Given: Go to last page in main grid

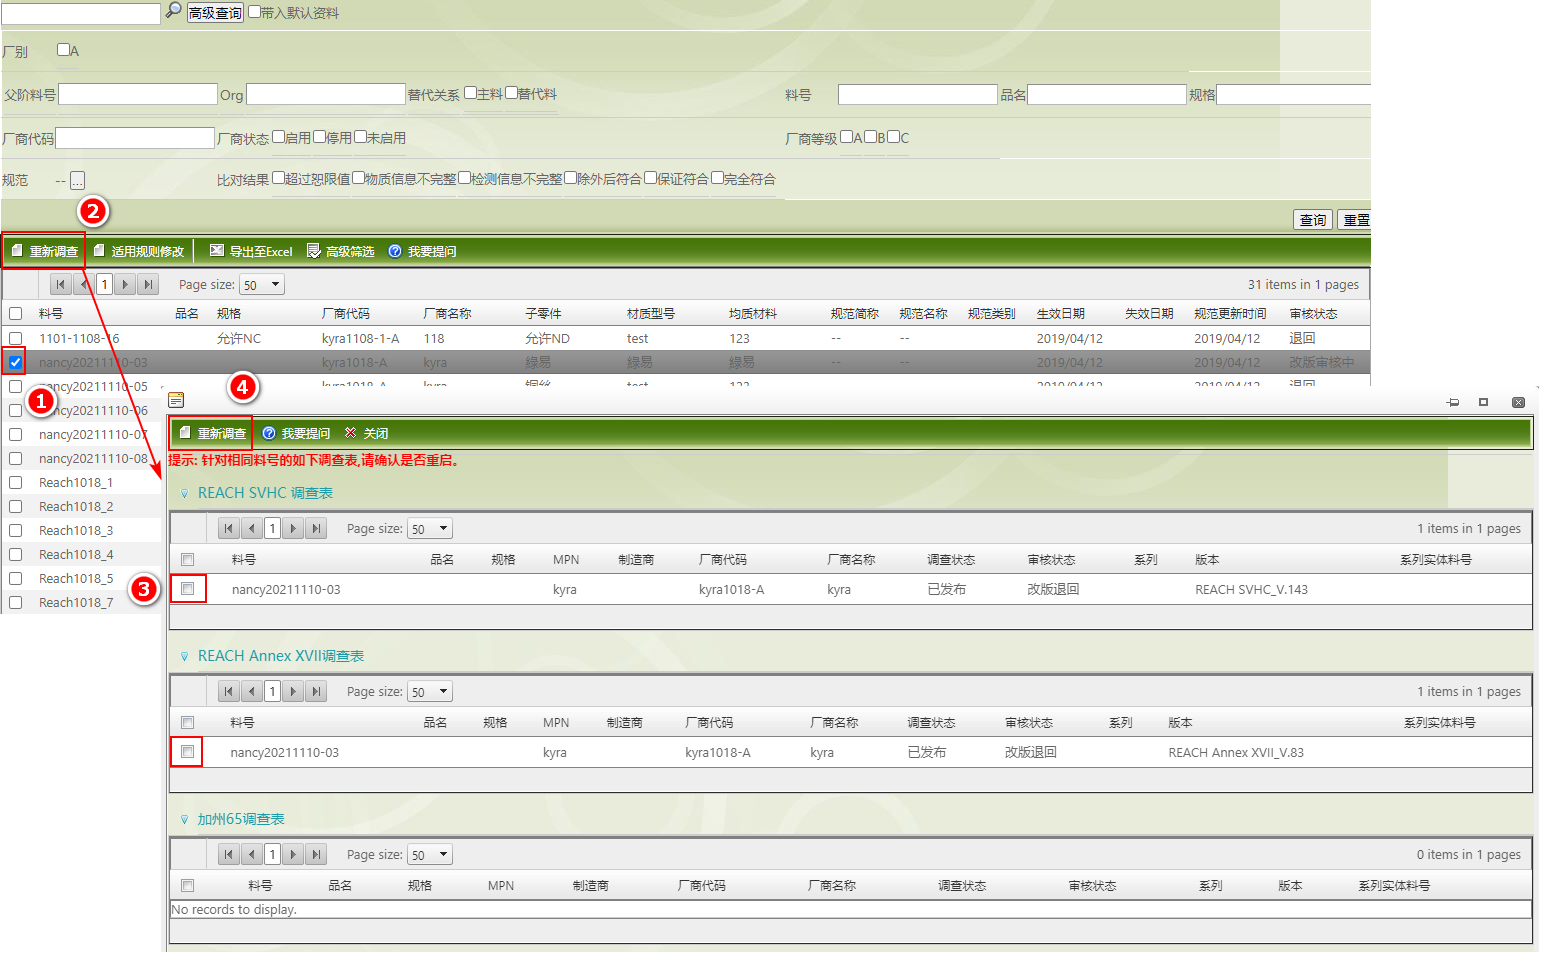Looking at the screenshot, I should (x=148, y=285).
